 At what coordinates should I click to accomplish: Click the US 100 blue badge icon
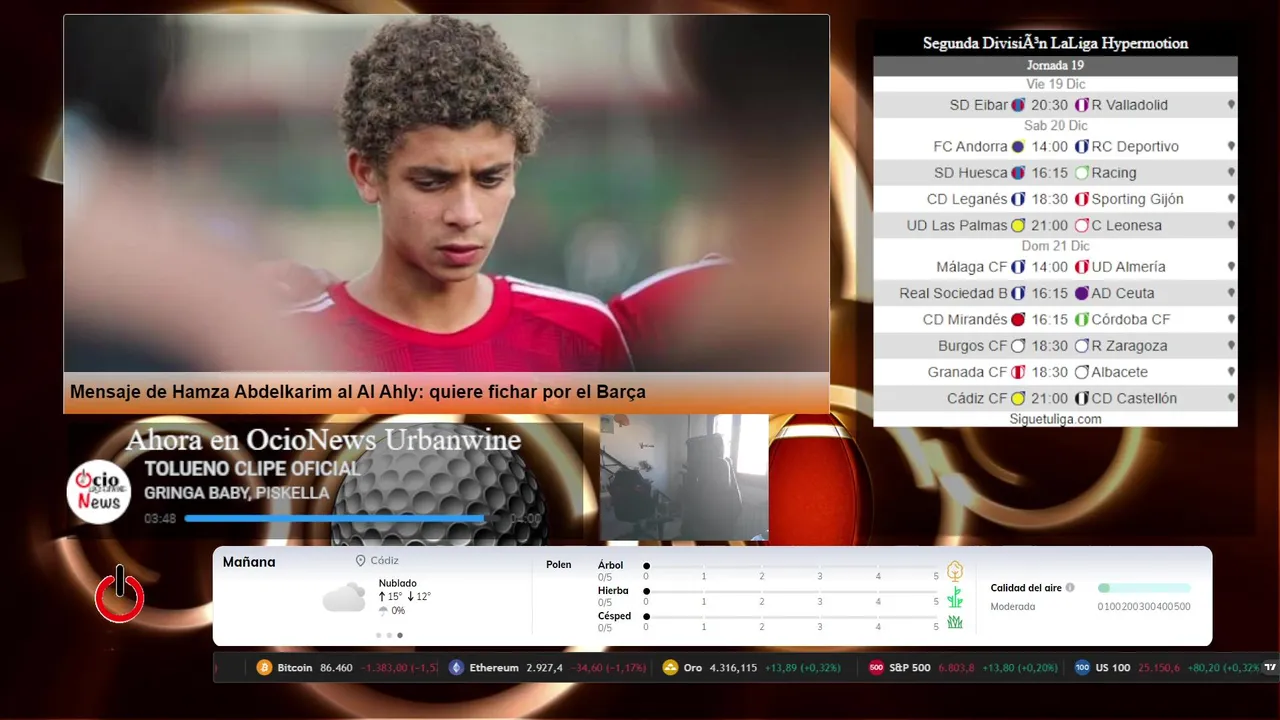coord(1082,667)
